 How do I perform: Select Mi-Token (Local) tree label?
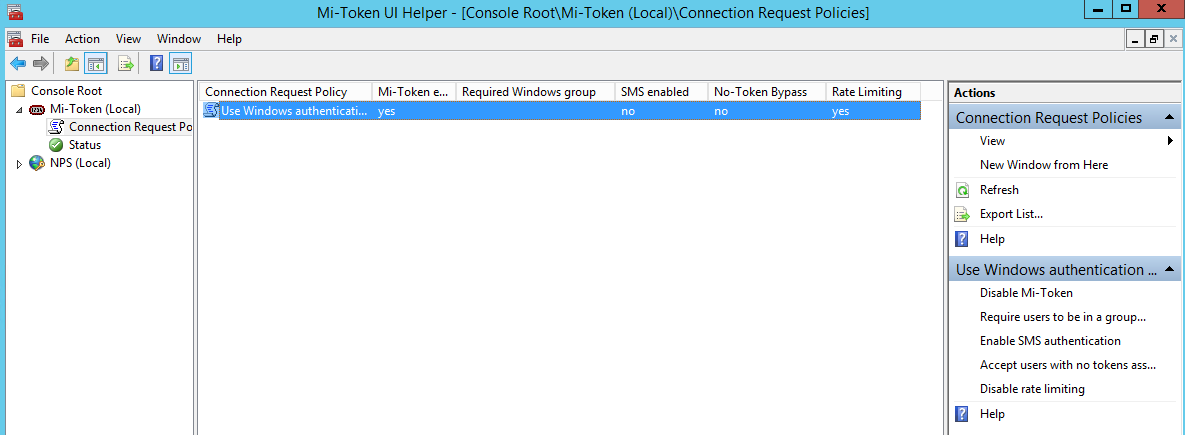pyautogui.click(x=95, y=109)
